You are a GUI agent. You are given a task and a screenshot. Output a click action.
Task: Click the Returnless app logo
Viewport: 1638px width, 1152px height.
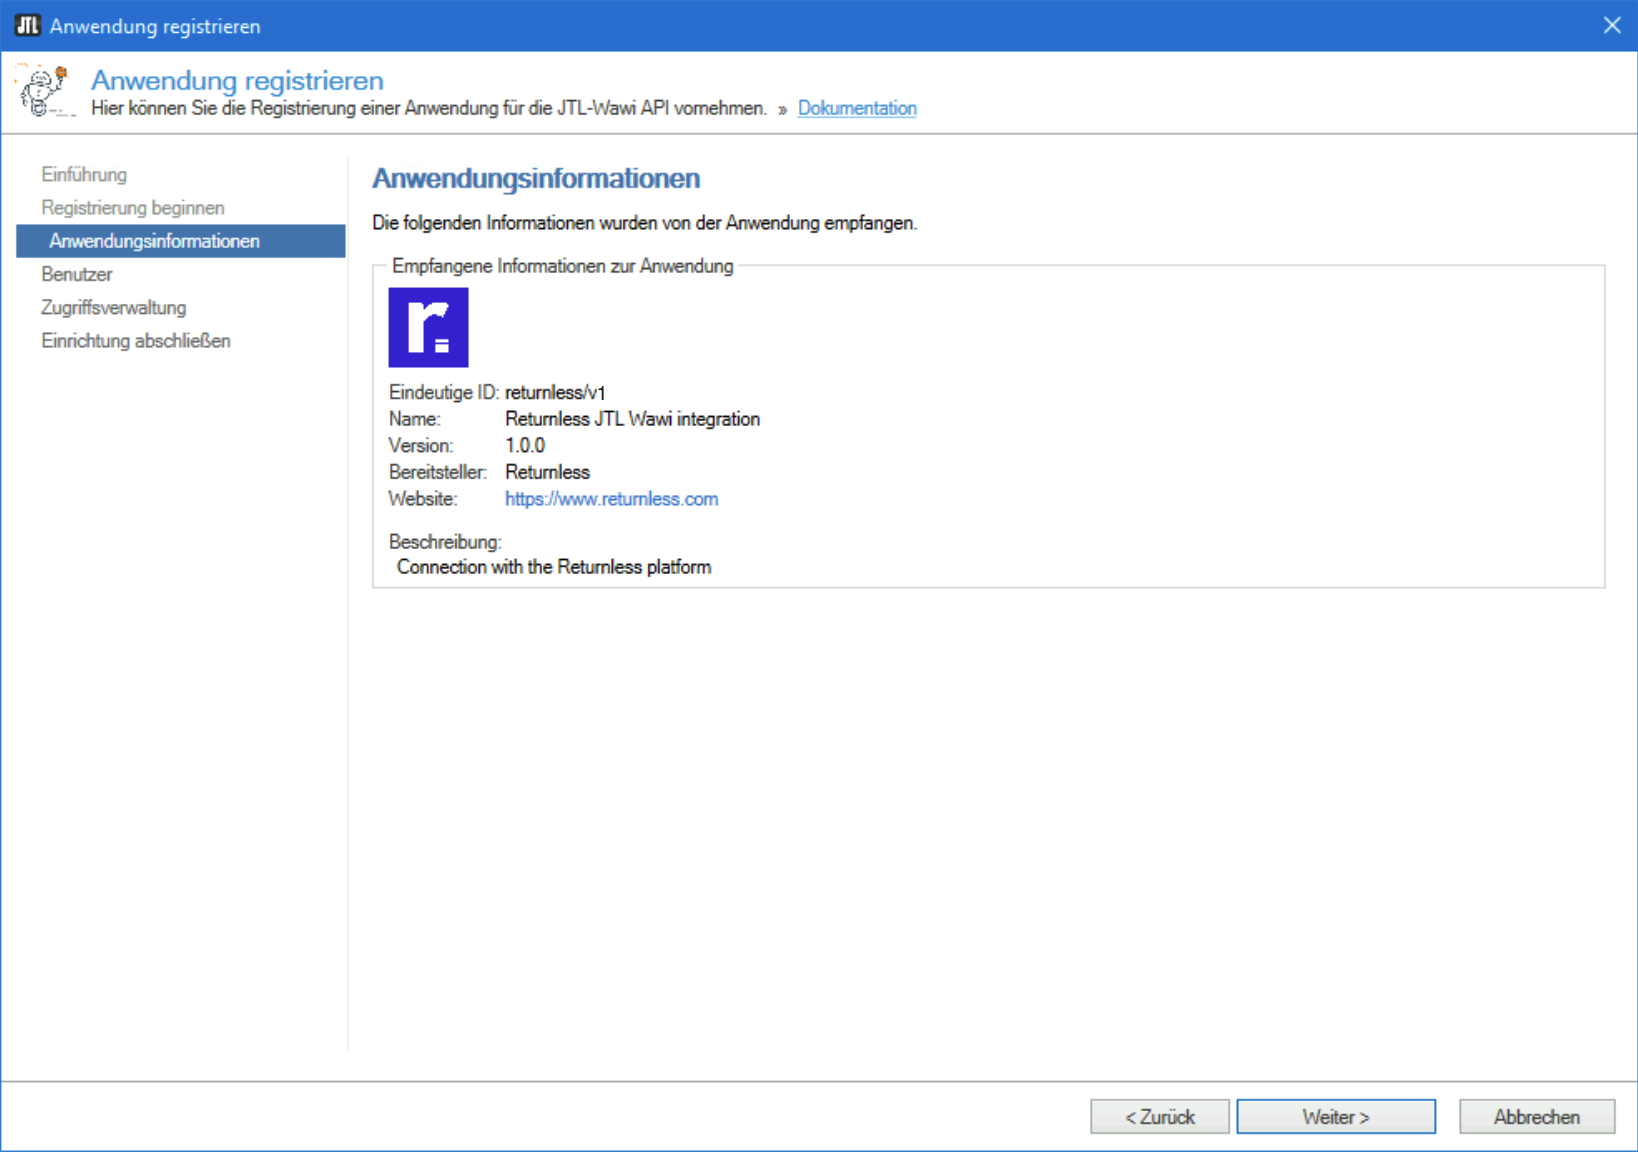tap(428, 327)
